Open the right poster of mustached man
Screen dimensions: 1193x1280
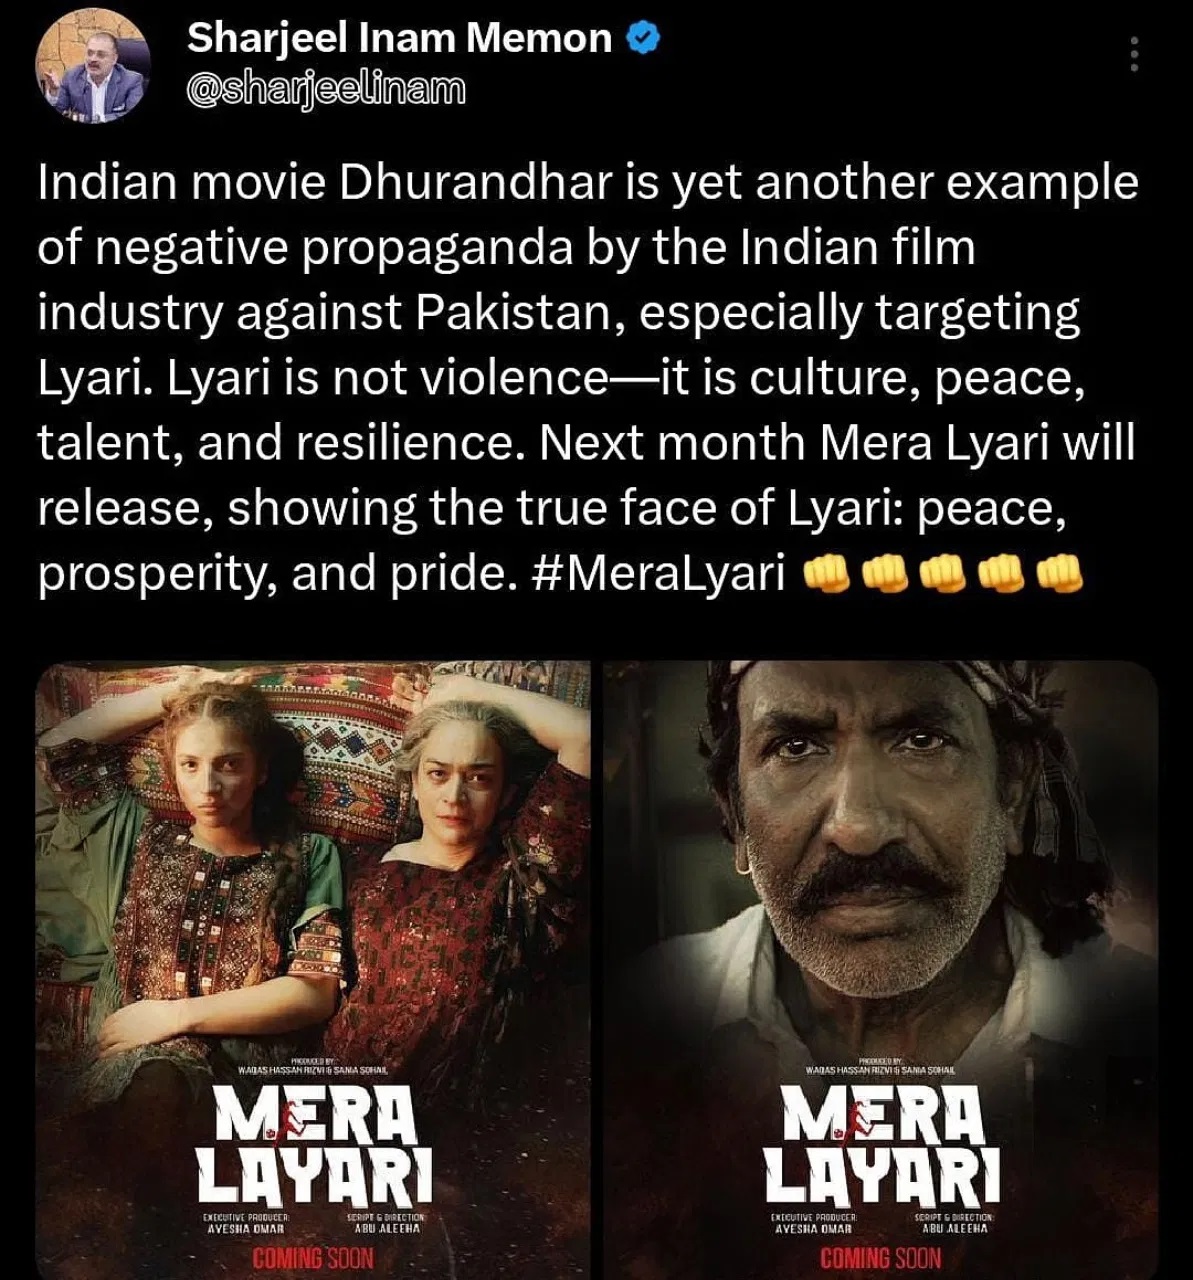881,970
